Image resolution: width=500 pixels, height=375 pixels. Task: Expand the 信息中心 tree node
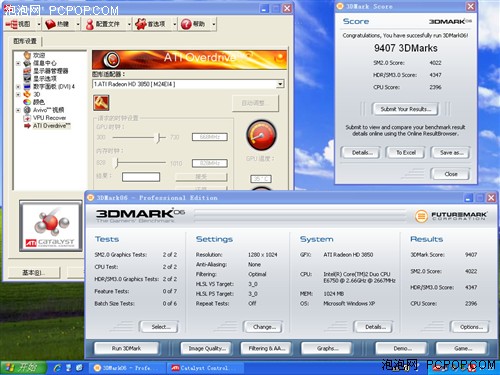point(18,63)
